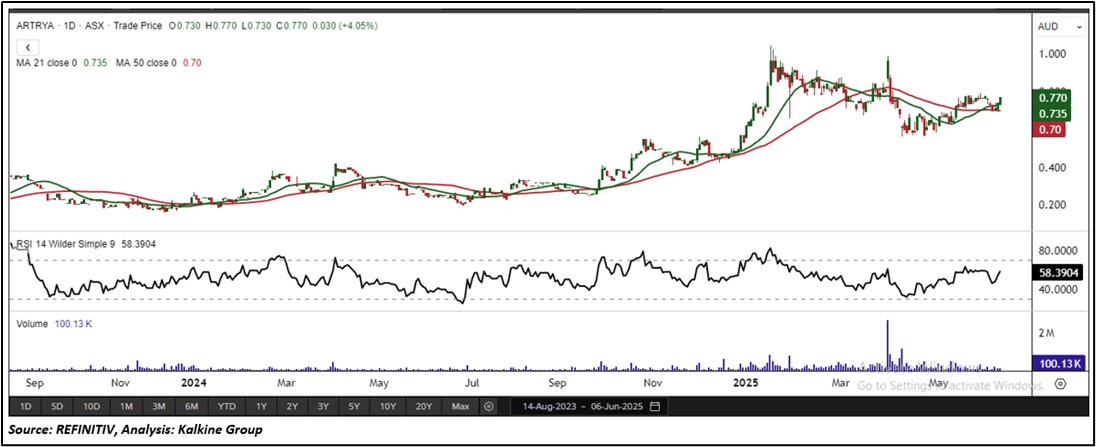Choose the 5Y range button

[x=355, y=406]
